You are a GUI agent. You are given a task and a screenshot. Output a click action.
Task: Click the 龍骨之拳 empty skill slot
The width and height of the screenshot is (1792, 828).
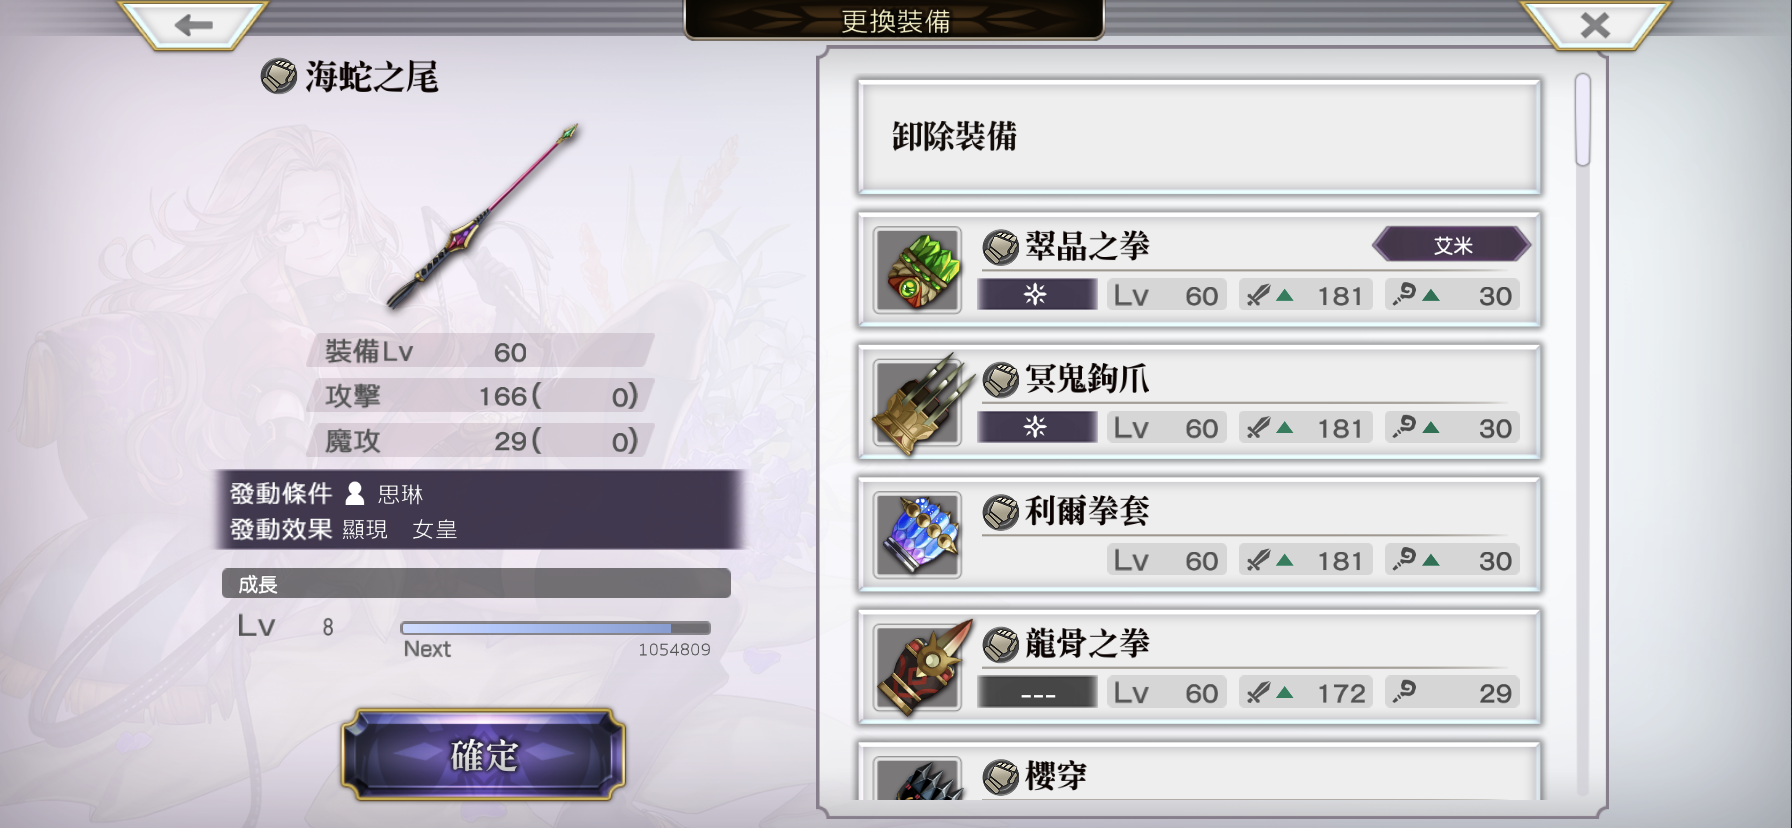(x=1037, y=692)
